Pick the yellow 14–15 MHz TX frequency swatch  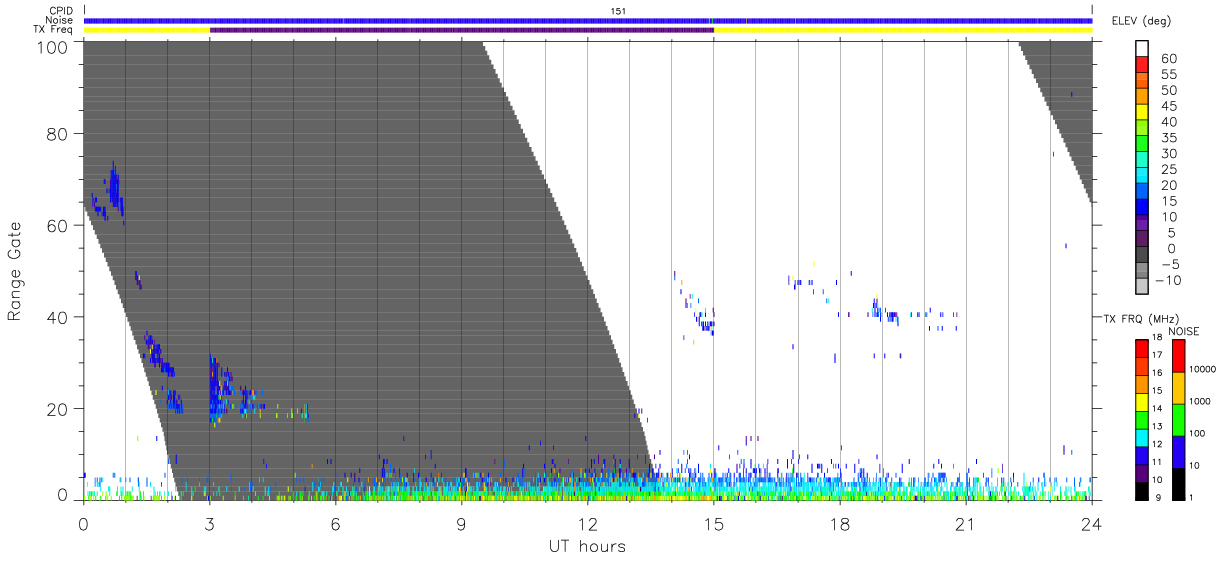tap(1142, 402)
